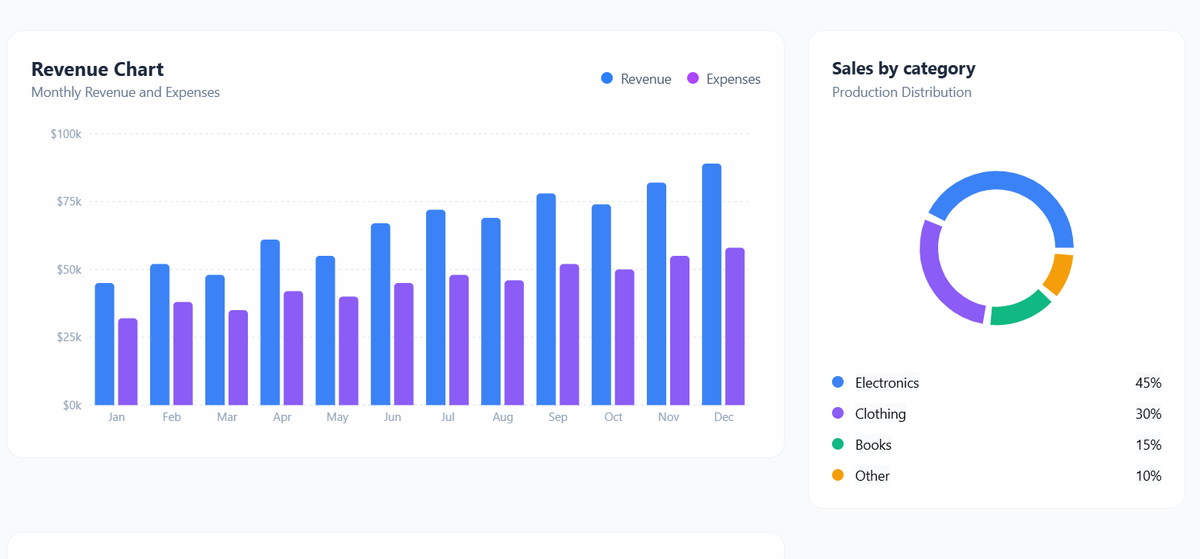This screenshot has height=559, width=1200.
Task: Click the 30% Clothing value
Action: (x=1148, y=414)
